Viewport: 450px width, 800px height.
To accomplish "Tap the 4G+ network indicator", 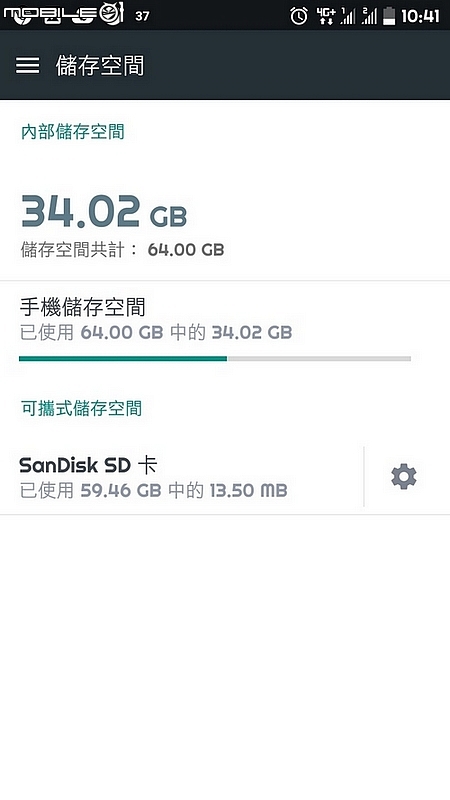I will (x=326, y=16).
